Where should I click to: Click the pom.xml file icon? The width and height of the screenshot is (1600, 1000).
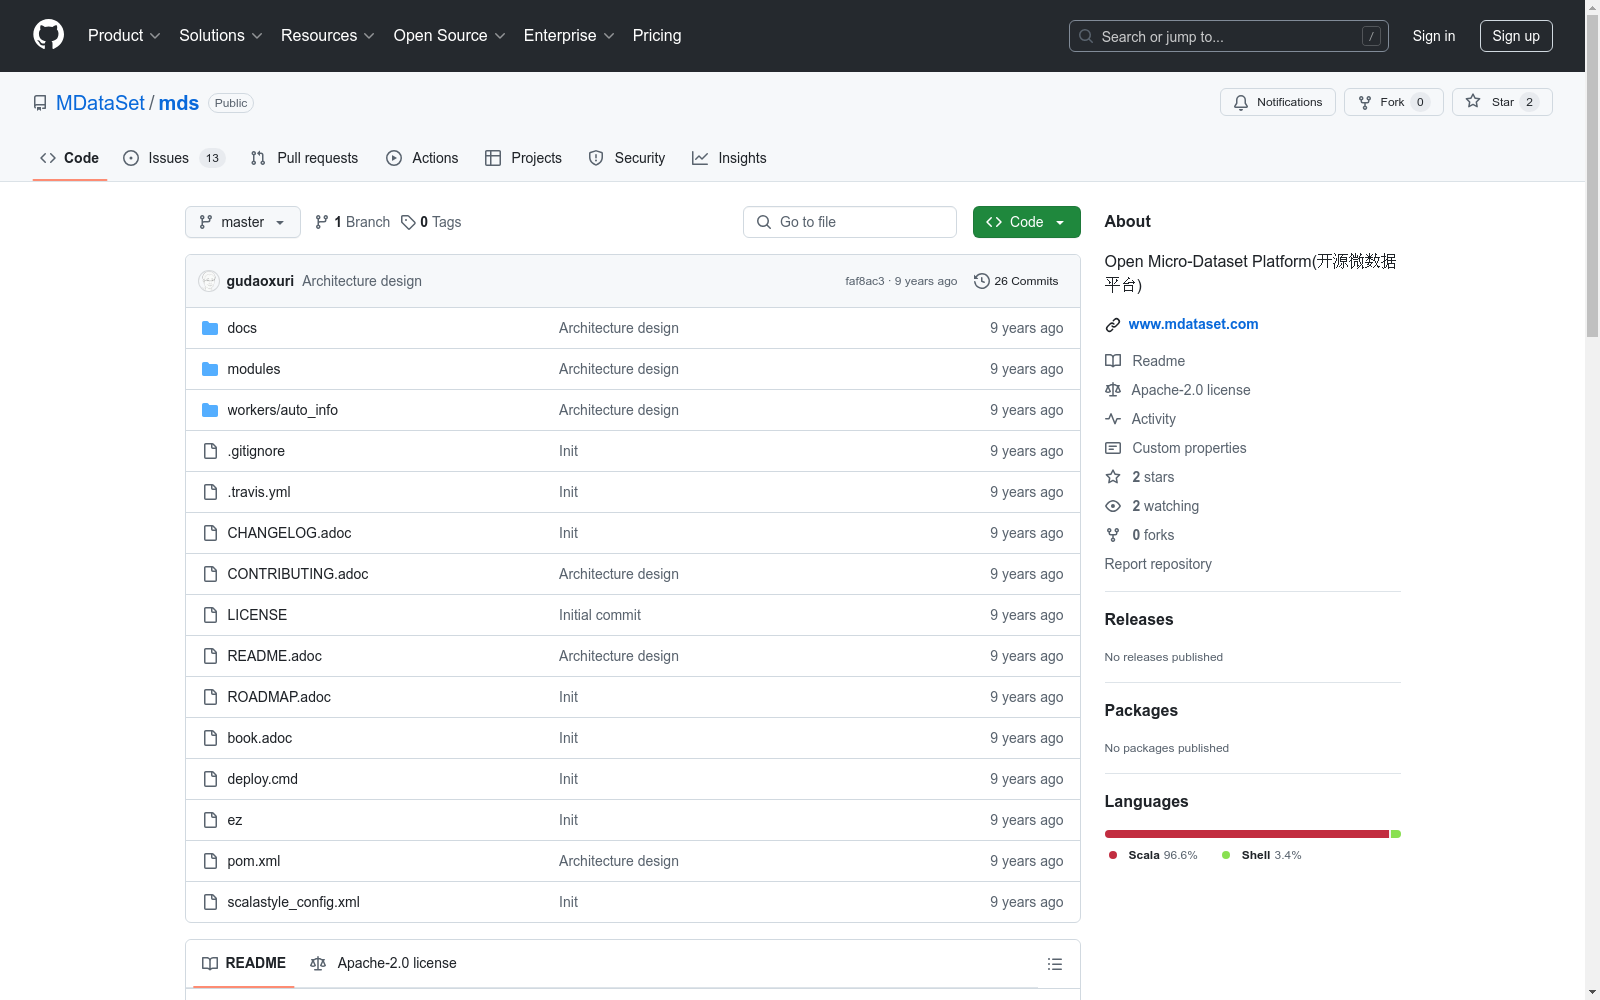point(210,861)
